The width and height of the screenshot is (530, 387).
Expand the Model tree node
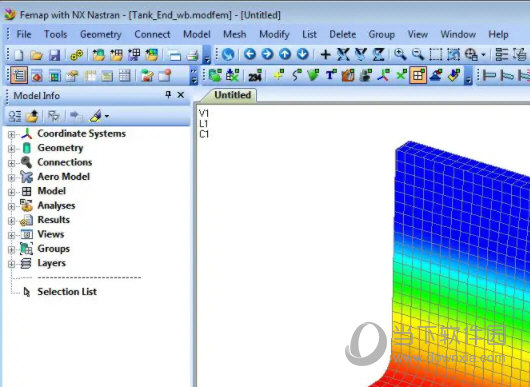11,192
